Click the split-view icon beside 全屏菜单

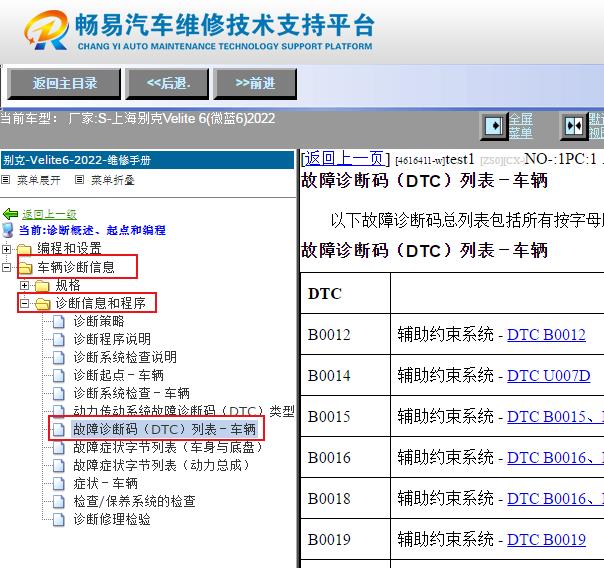point(574,126)
